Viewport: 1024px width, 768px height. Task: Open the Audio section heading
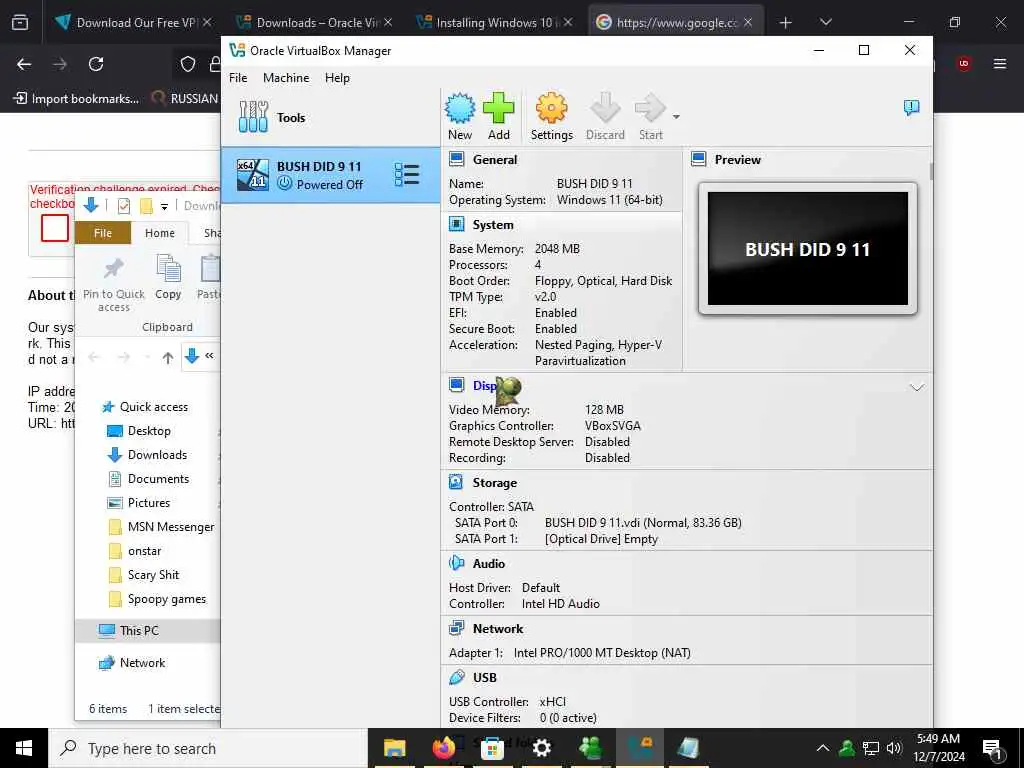click(x=488, y=564)
